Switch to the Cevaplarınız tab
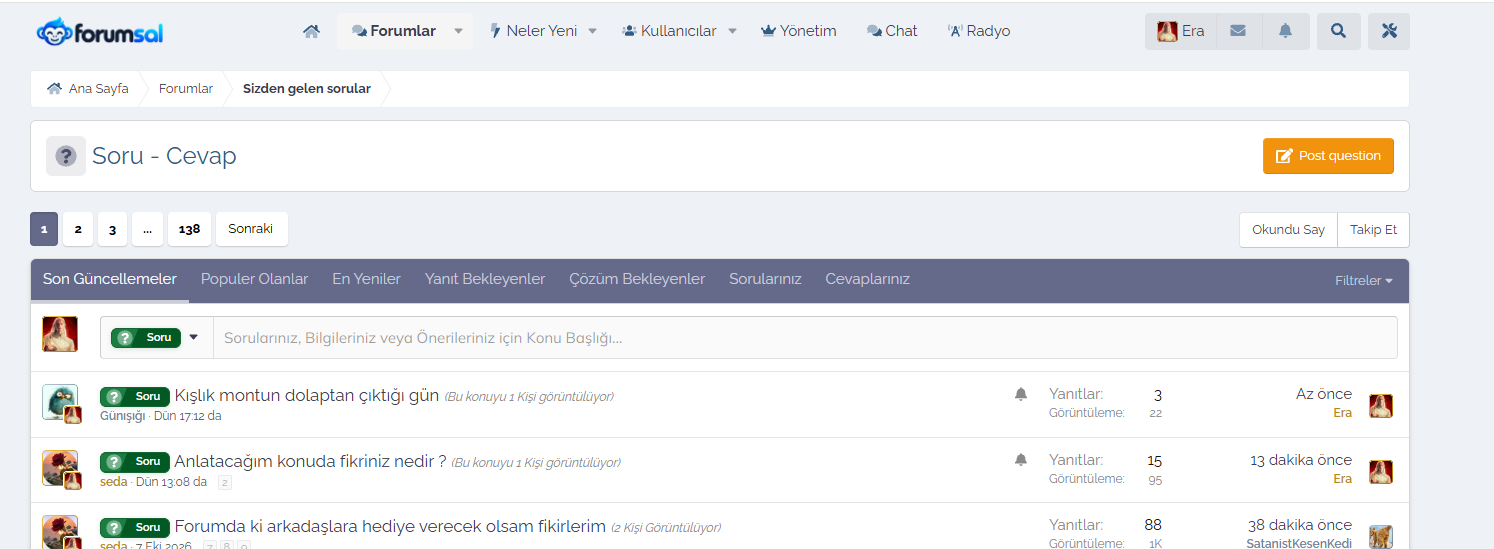This screenshot has width=1494, height=549. click(868, 280)
